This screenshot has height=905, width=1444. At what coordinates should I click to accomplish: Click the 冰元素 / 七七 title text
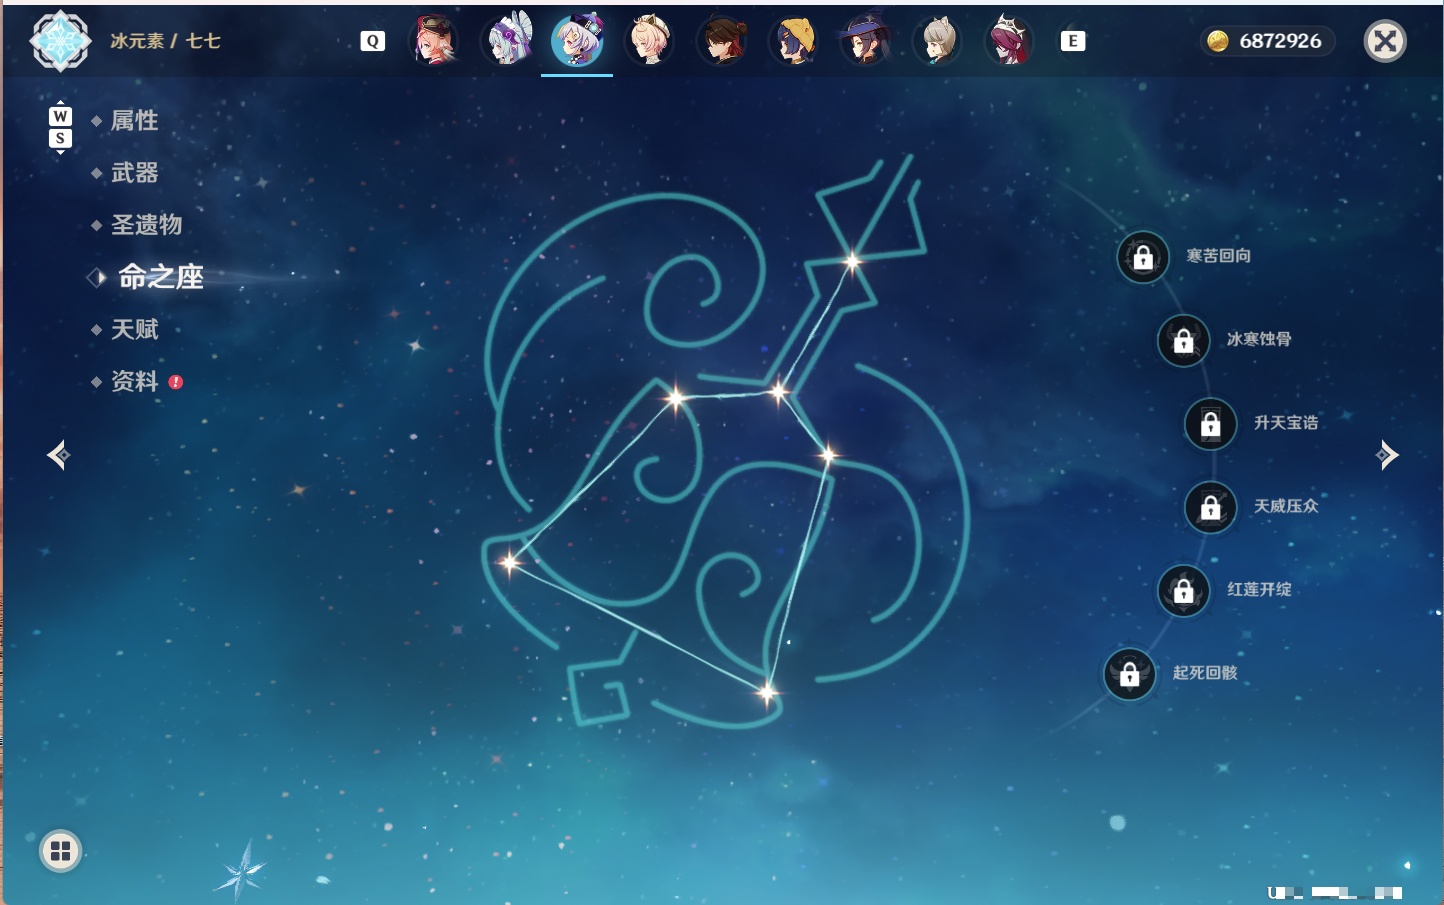coord(165,41)
